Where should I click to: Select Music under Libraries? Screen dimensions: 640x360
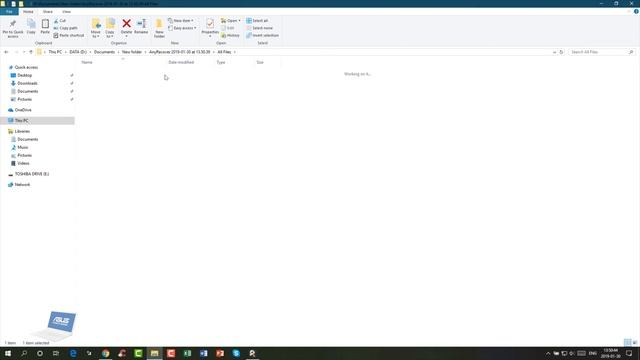pos(22,147)
